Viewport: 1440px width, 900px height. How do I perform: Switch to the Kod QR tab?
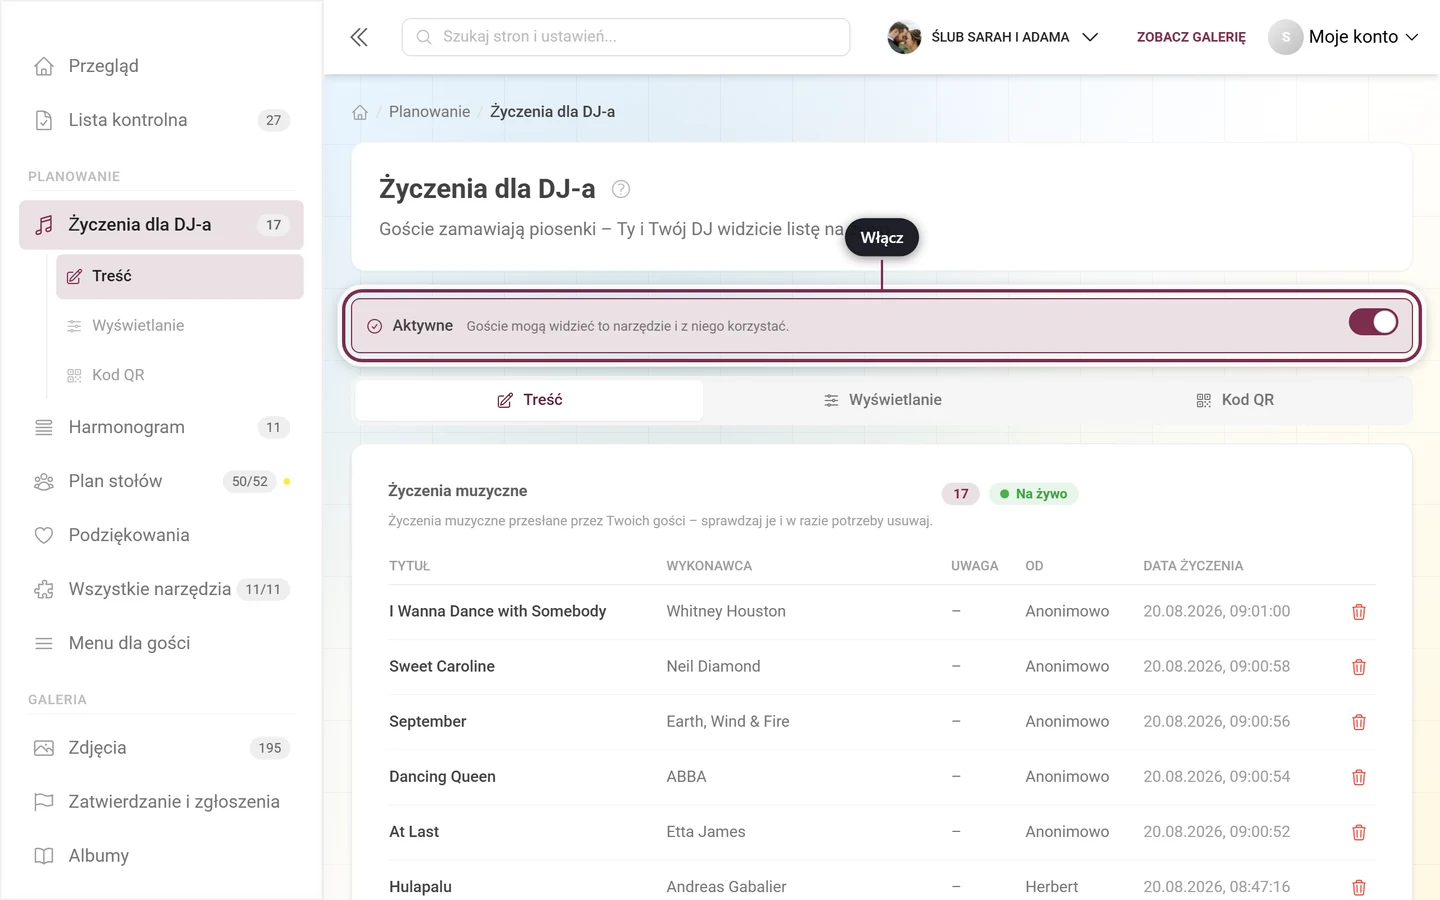pos(1235,400)
